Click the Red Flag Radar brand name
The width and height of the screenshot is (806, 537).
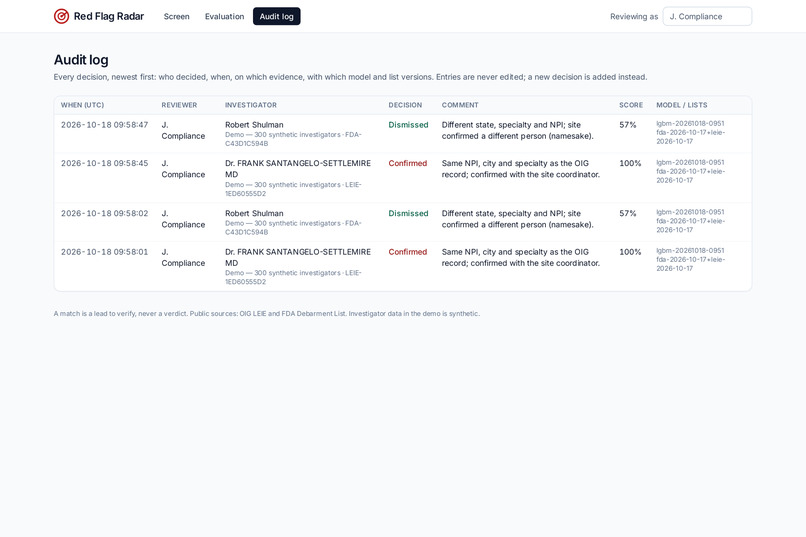click(x=109, y=16)
